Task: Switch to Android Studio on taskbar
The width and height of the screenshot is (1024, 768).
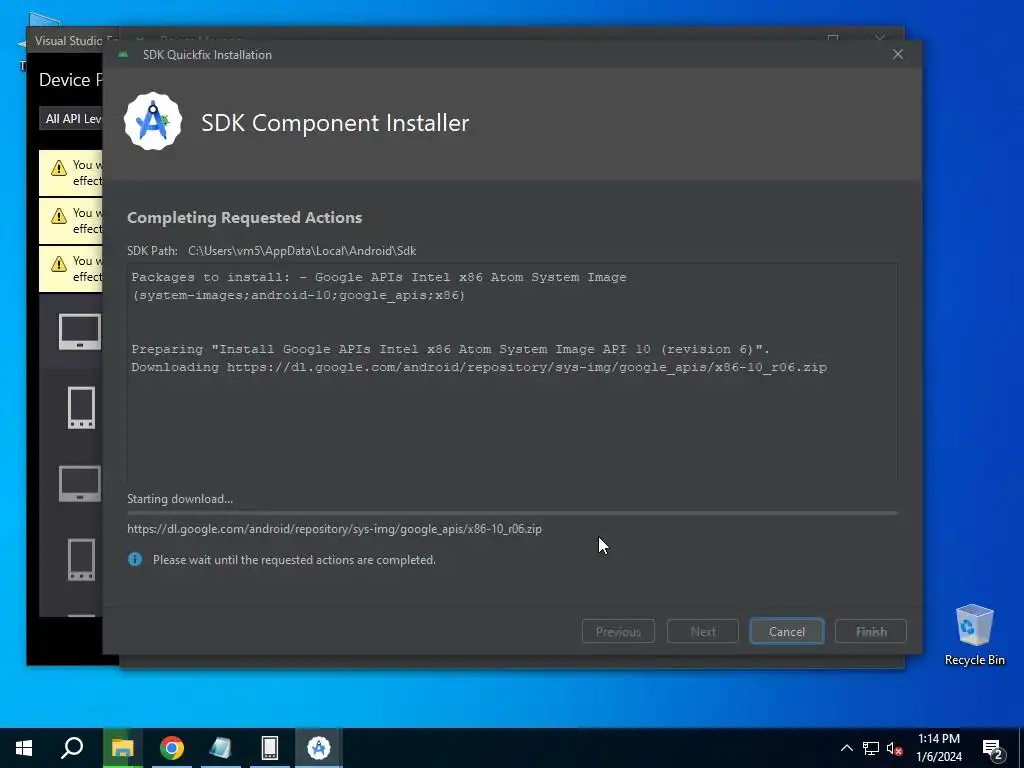Action: pyautogui.click(x=319, y=748)
